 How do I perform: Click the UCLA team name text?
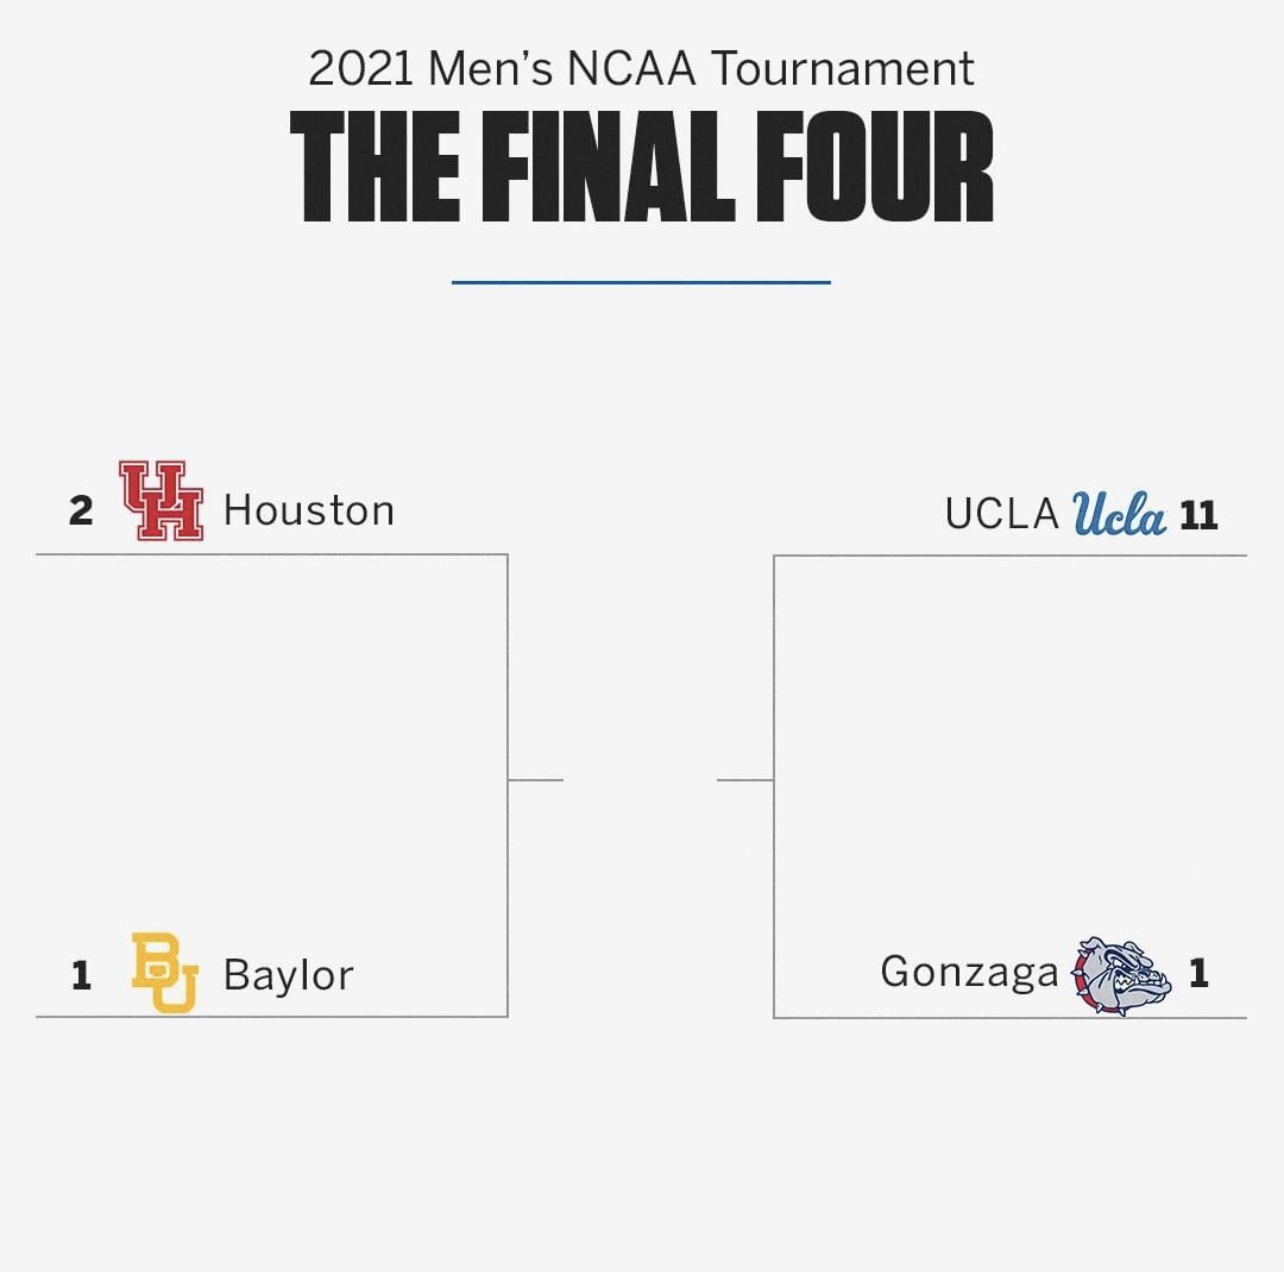[x=1001, y=514]
